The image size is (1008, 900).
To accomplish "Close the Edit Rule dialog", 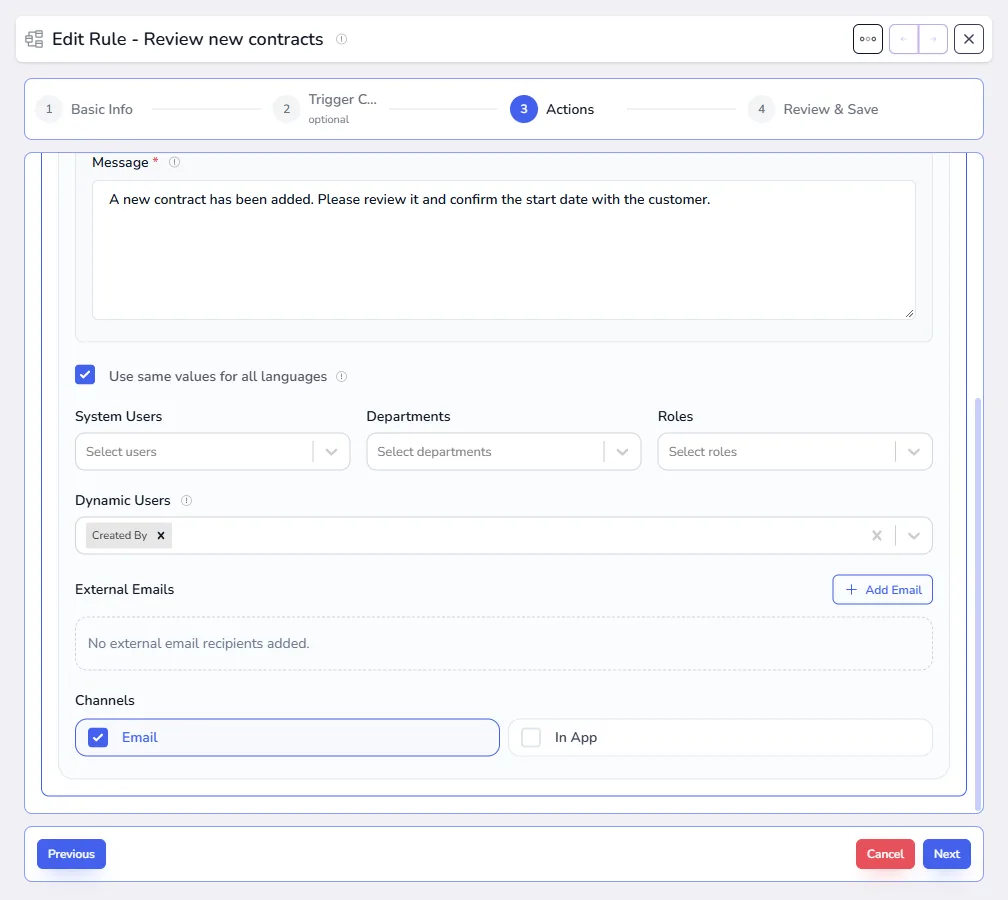I will click(968, 39).
